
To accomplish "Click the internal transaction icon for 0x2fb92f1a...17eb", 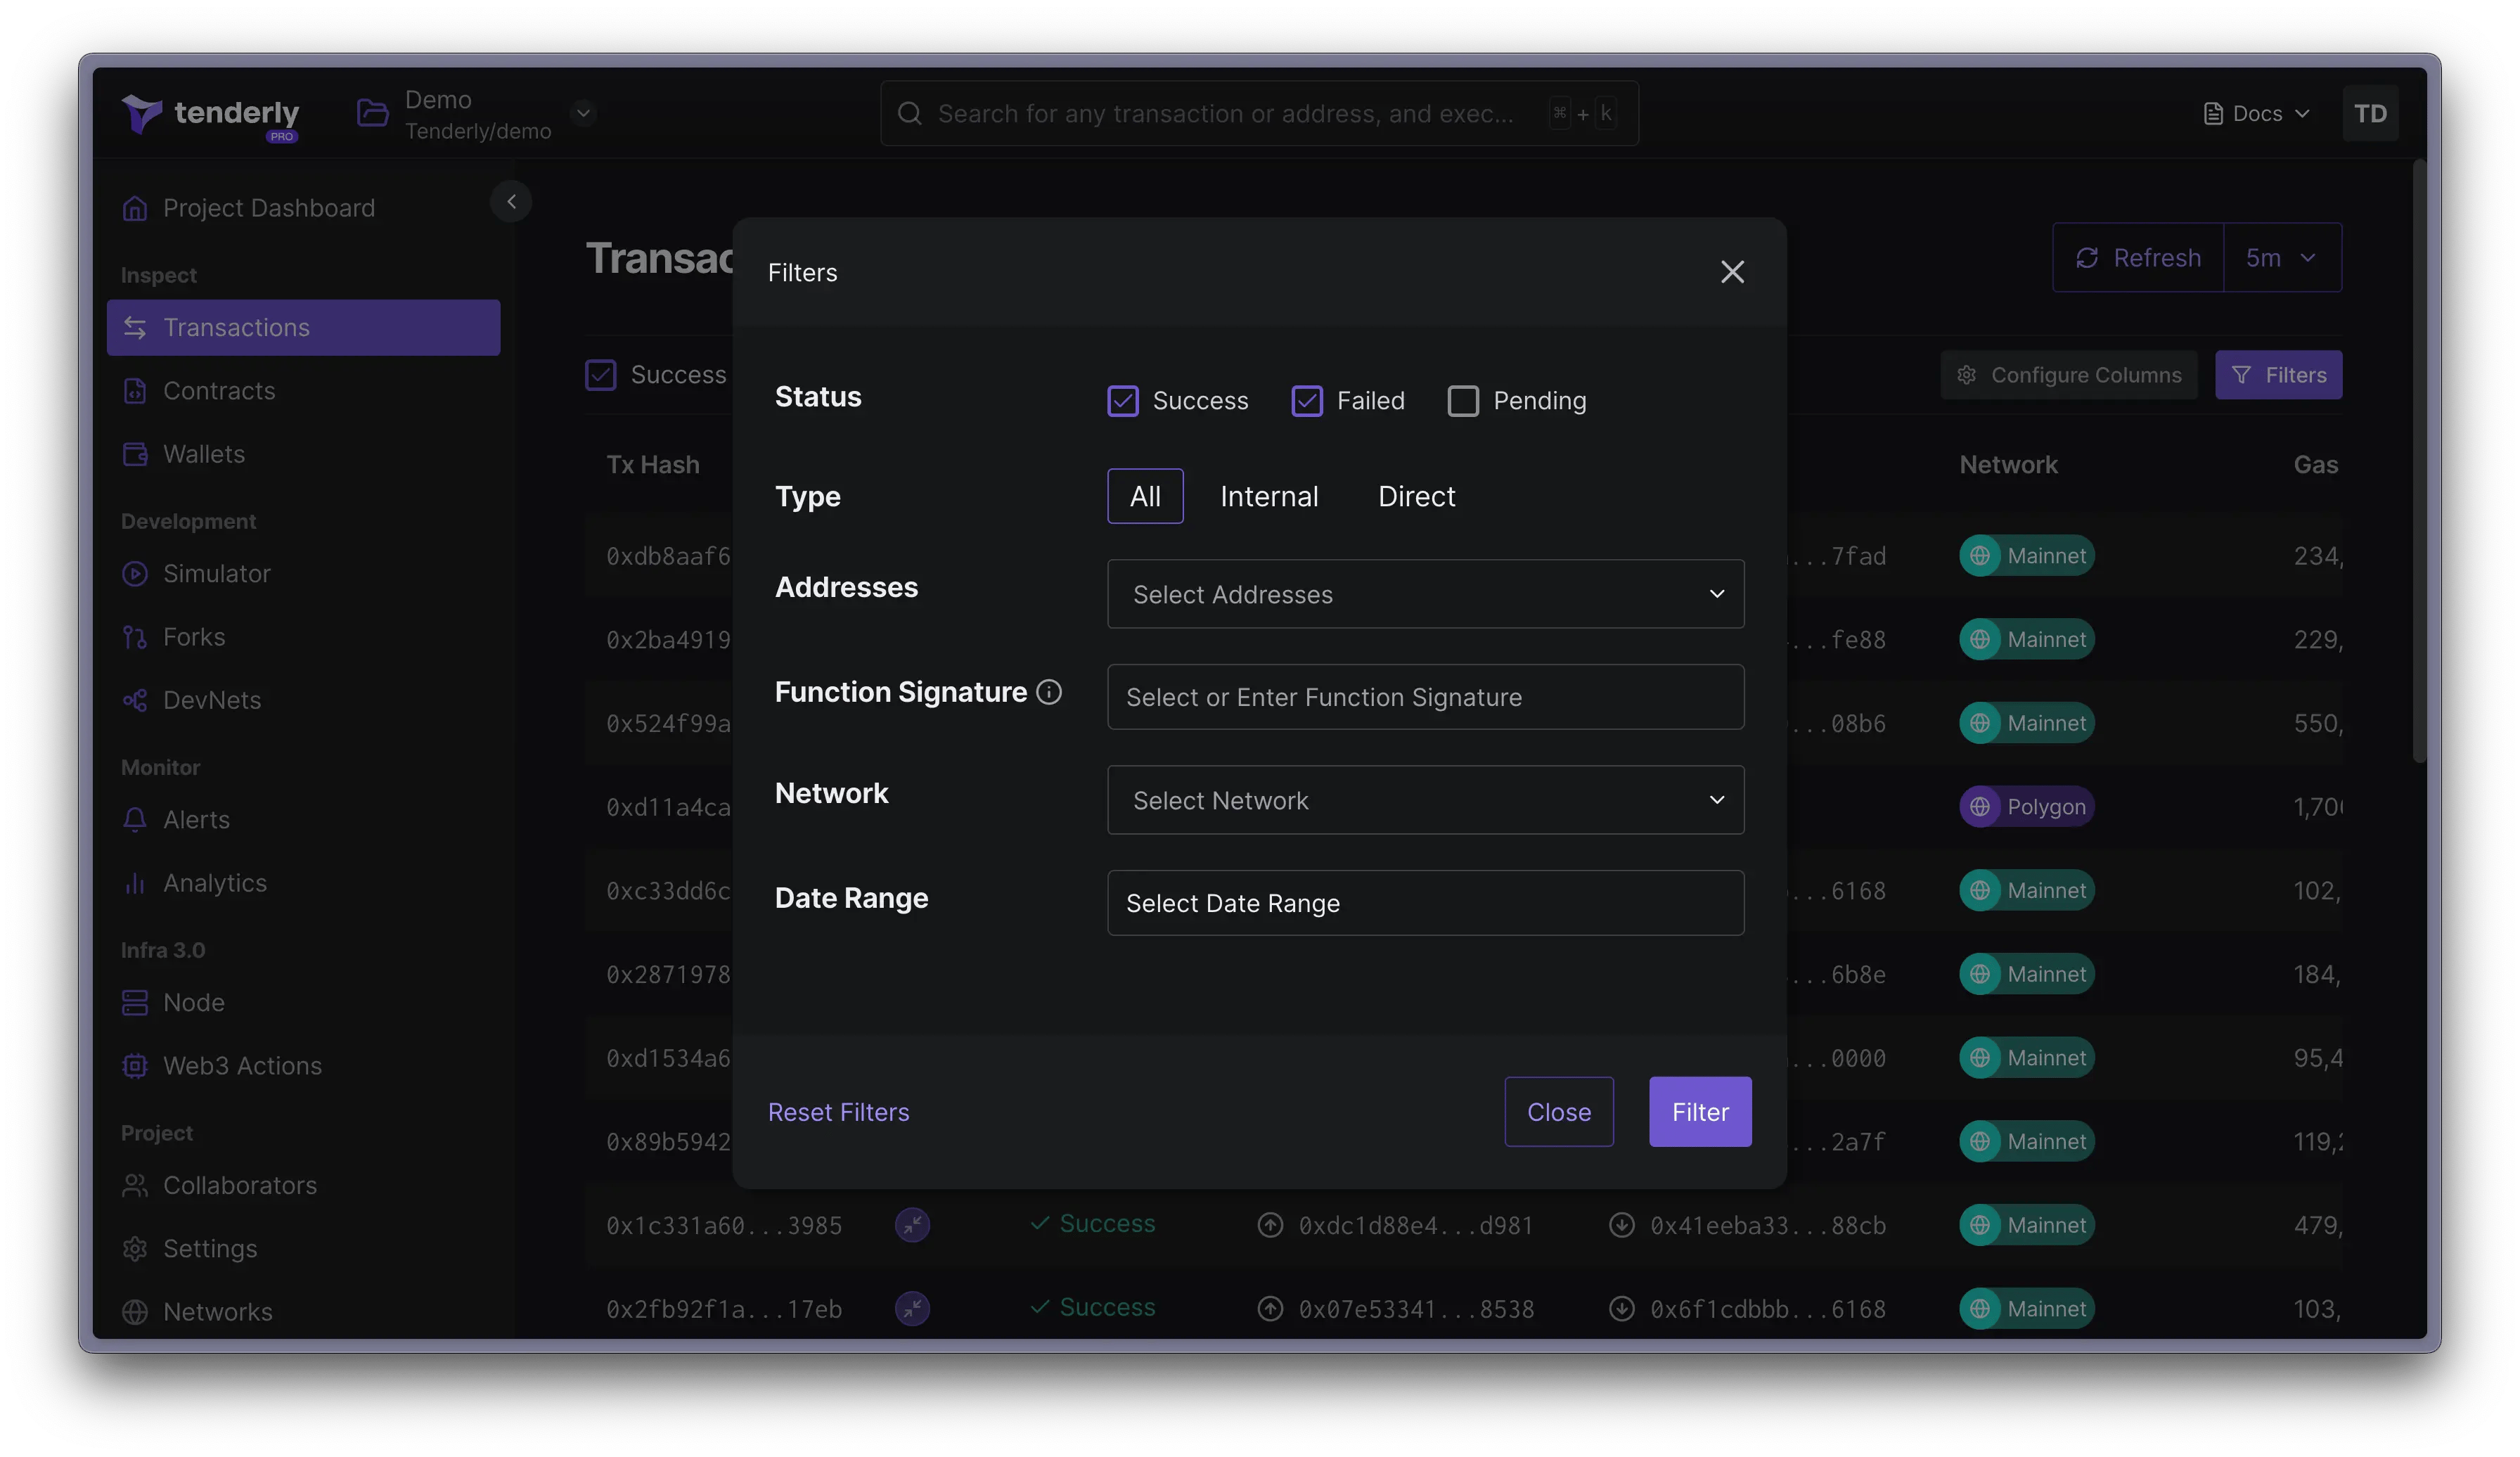I will 912,1309.
